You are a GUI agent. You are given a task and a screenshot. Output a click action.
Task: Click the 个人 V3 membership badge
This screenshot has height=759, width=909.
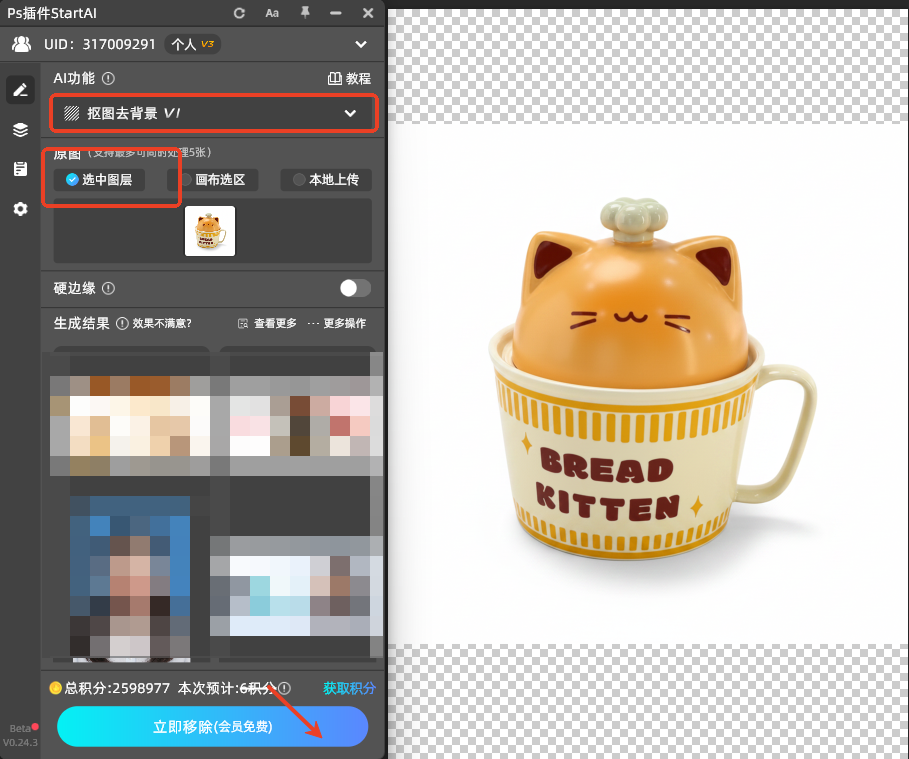pyautogui.click(x=192, y=44)
